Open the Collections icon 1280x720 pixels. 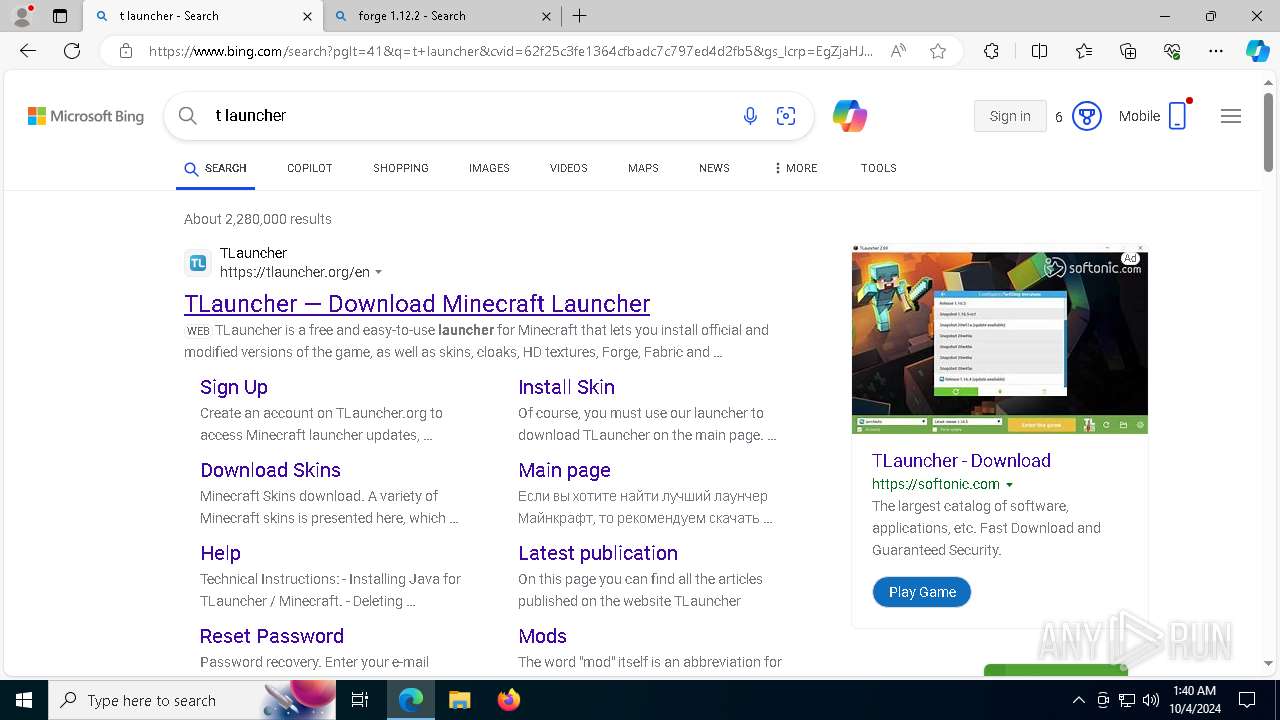[1128, 51]
